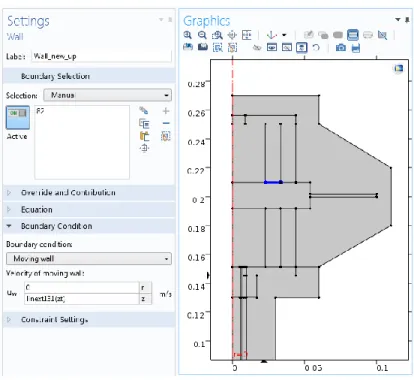This screenshot has width=414, height=380.
Task: Click the Zoom Out magnifier icon
Action: click(202, 35)
